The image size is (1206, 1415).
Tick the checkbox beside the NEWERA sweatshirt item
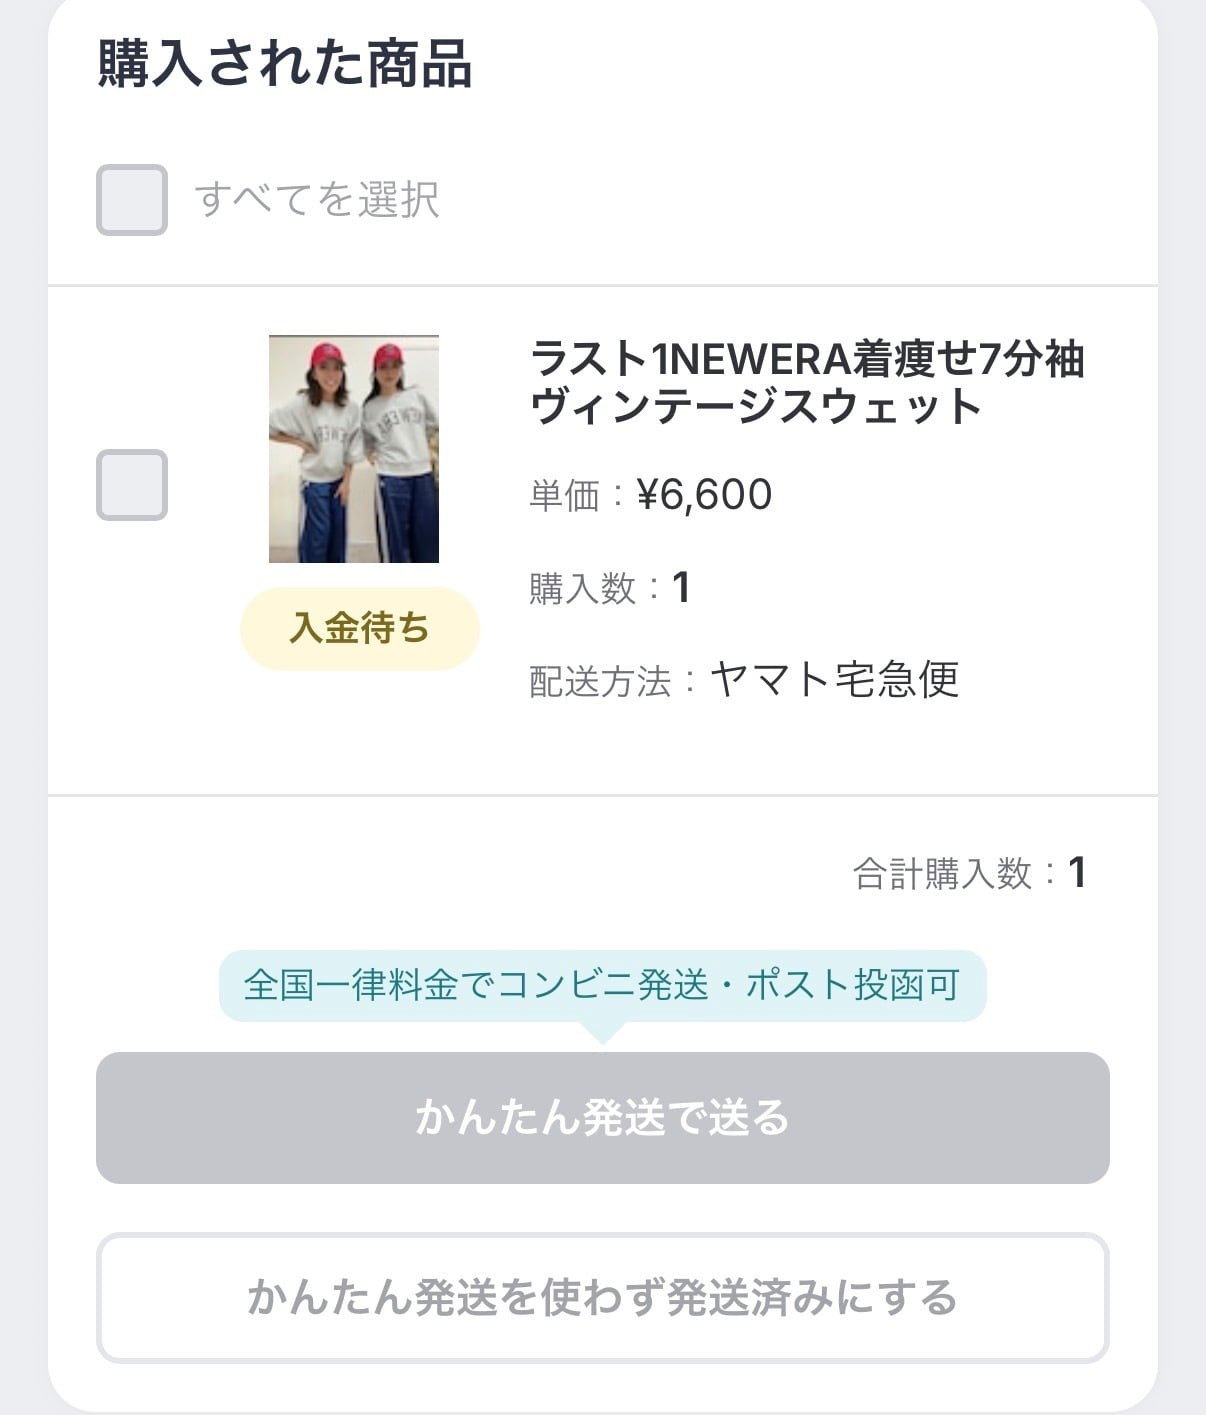coord(131,485)
